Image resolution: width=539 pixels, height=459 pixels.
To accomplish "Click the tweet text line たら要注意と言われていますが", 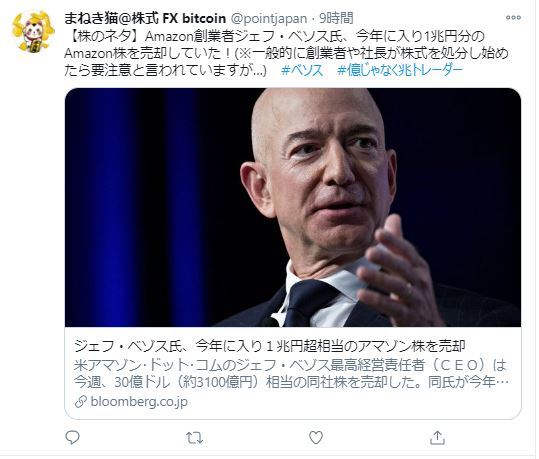I will (x=165, y=71).
